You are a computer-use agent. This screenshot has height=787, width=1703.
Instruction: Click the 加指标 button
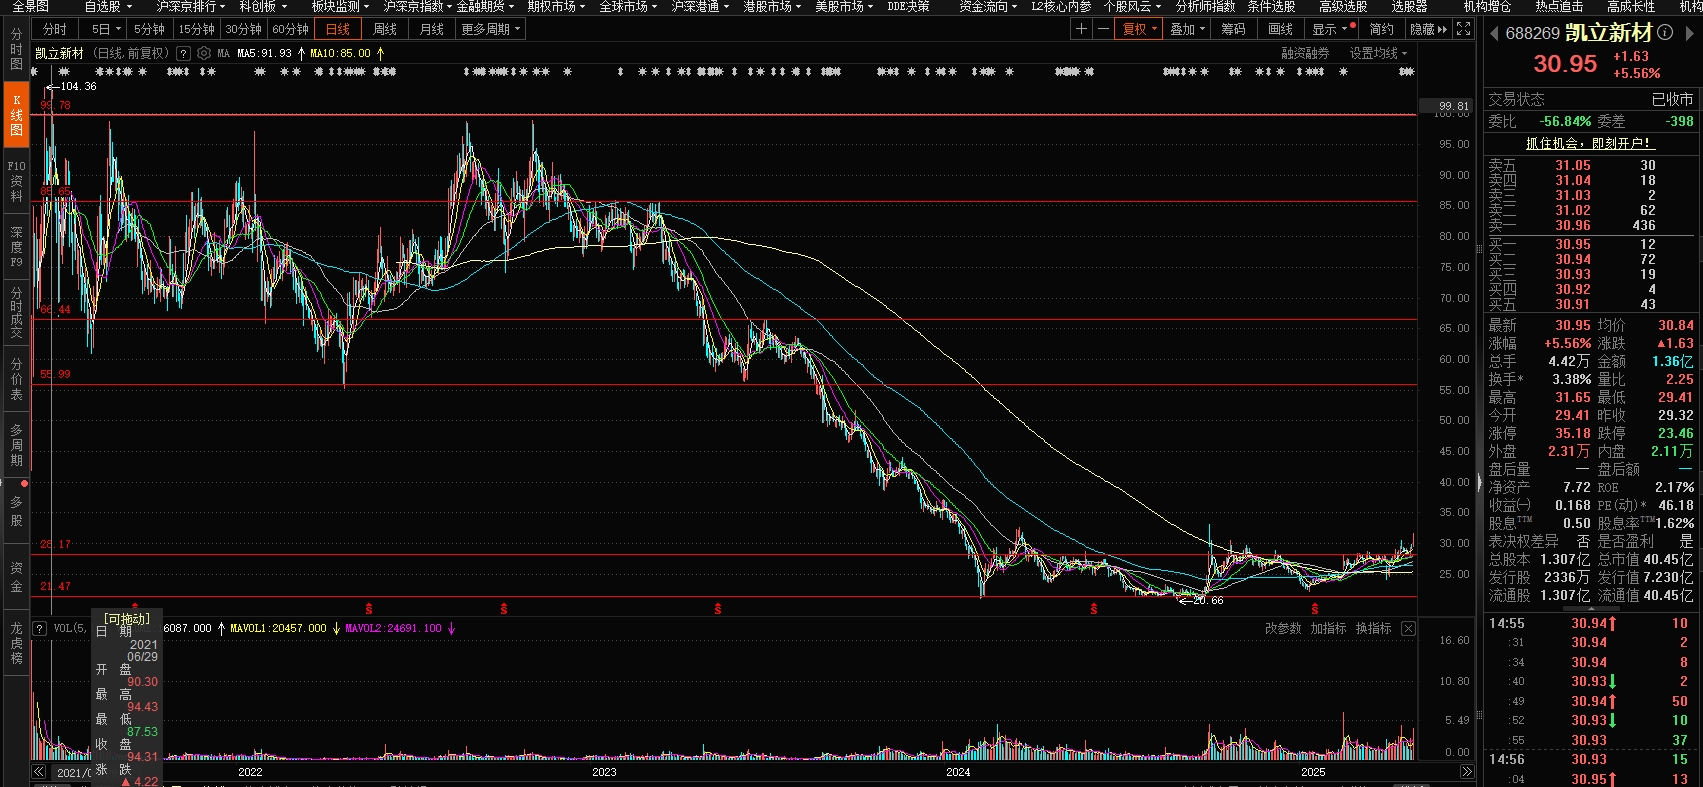pyautogui.click(x=1328, y=628)
